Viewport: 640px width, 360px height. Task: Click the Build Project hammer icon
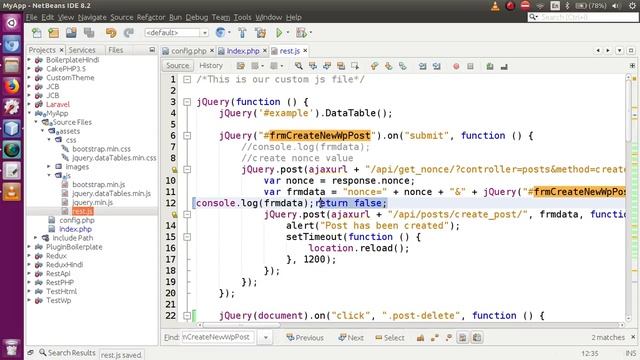coord(242,33)
